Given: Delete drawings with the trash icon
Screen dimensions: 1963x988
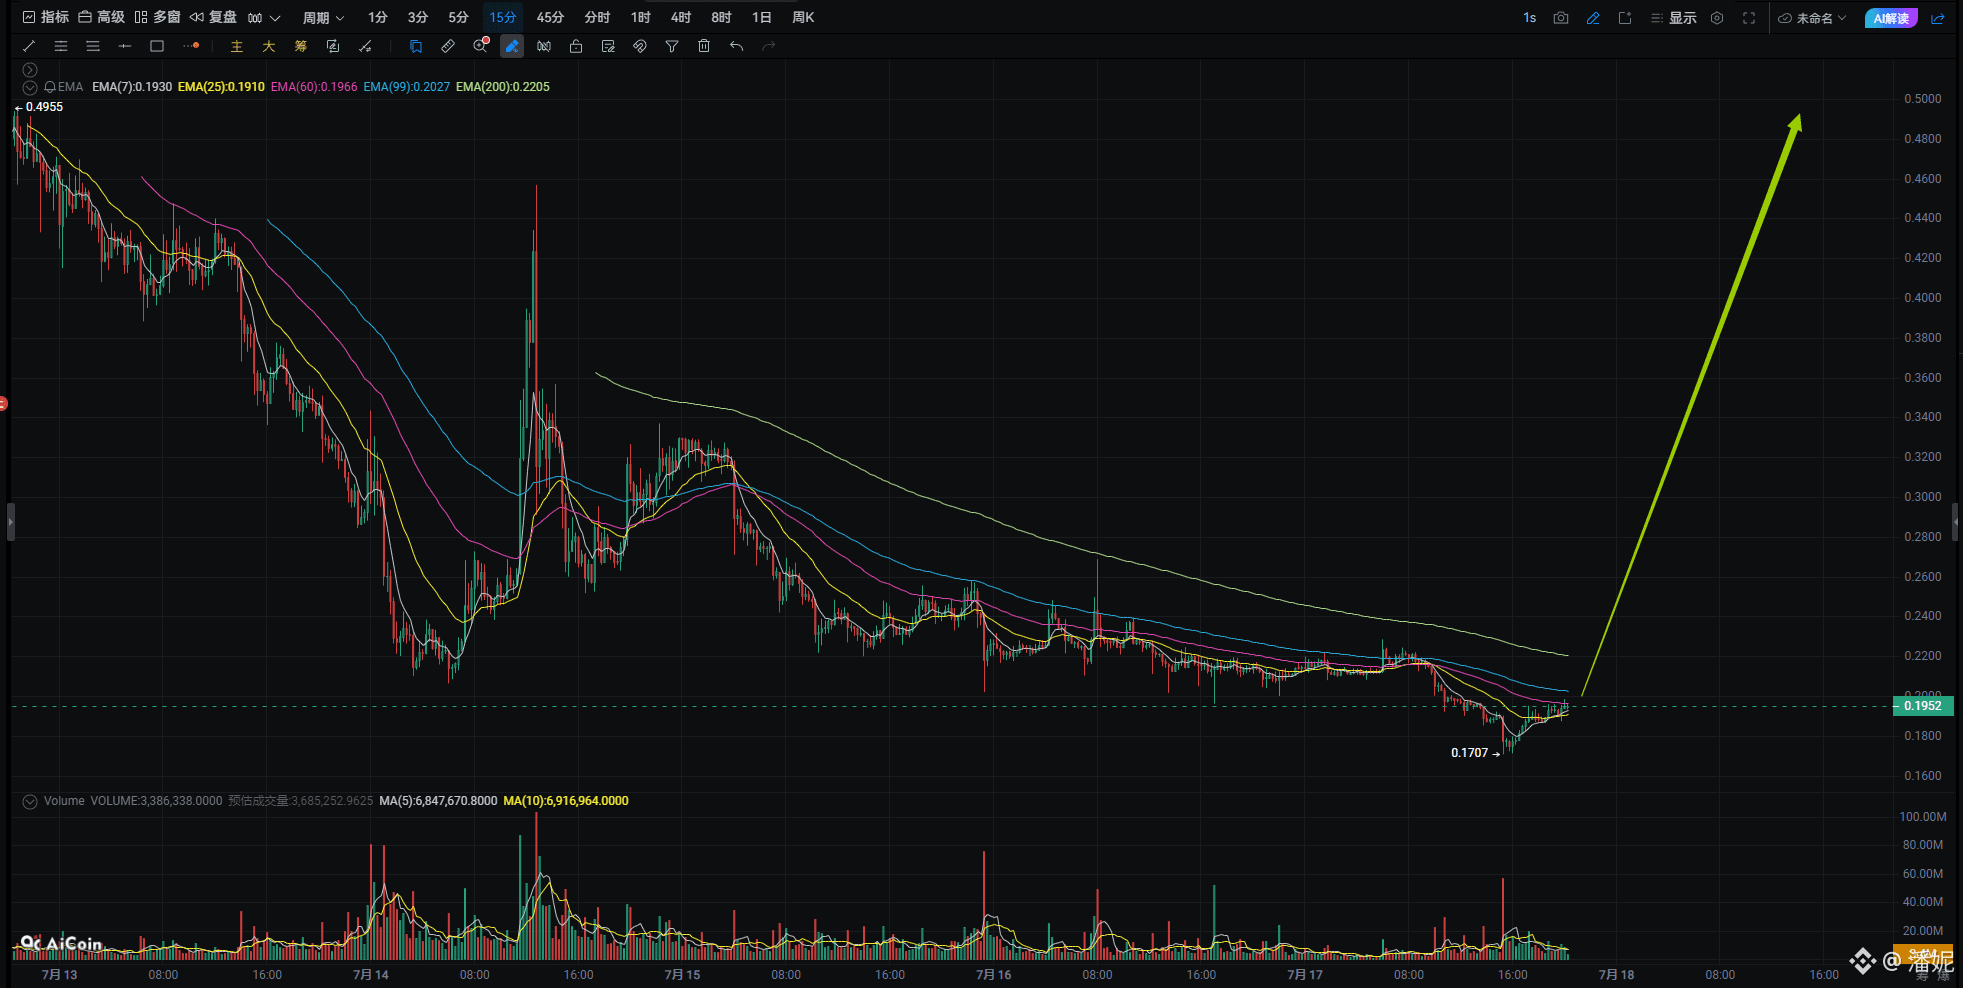Looking at the screenshot, I should tap(704, 46).
